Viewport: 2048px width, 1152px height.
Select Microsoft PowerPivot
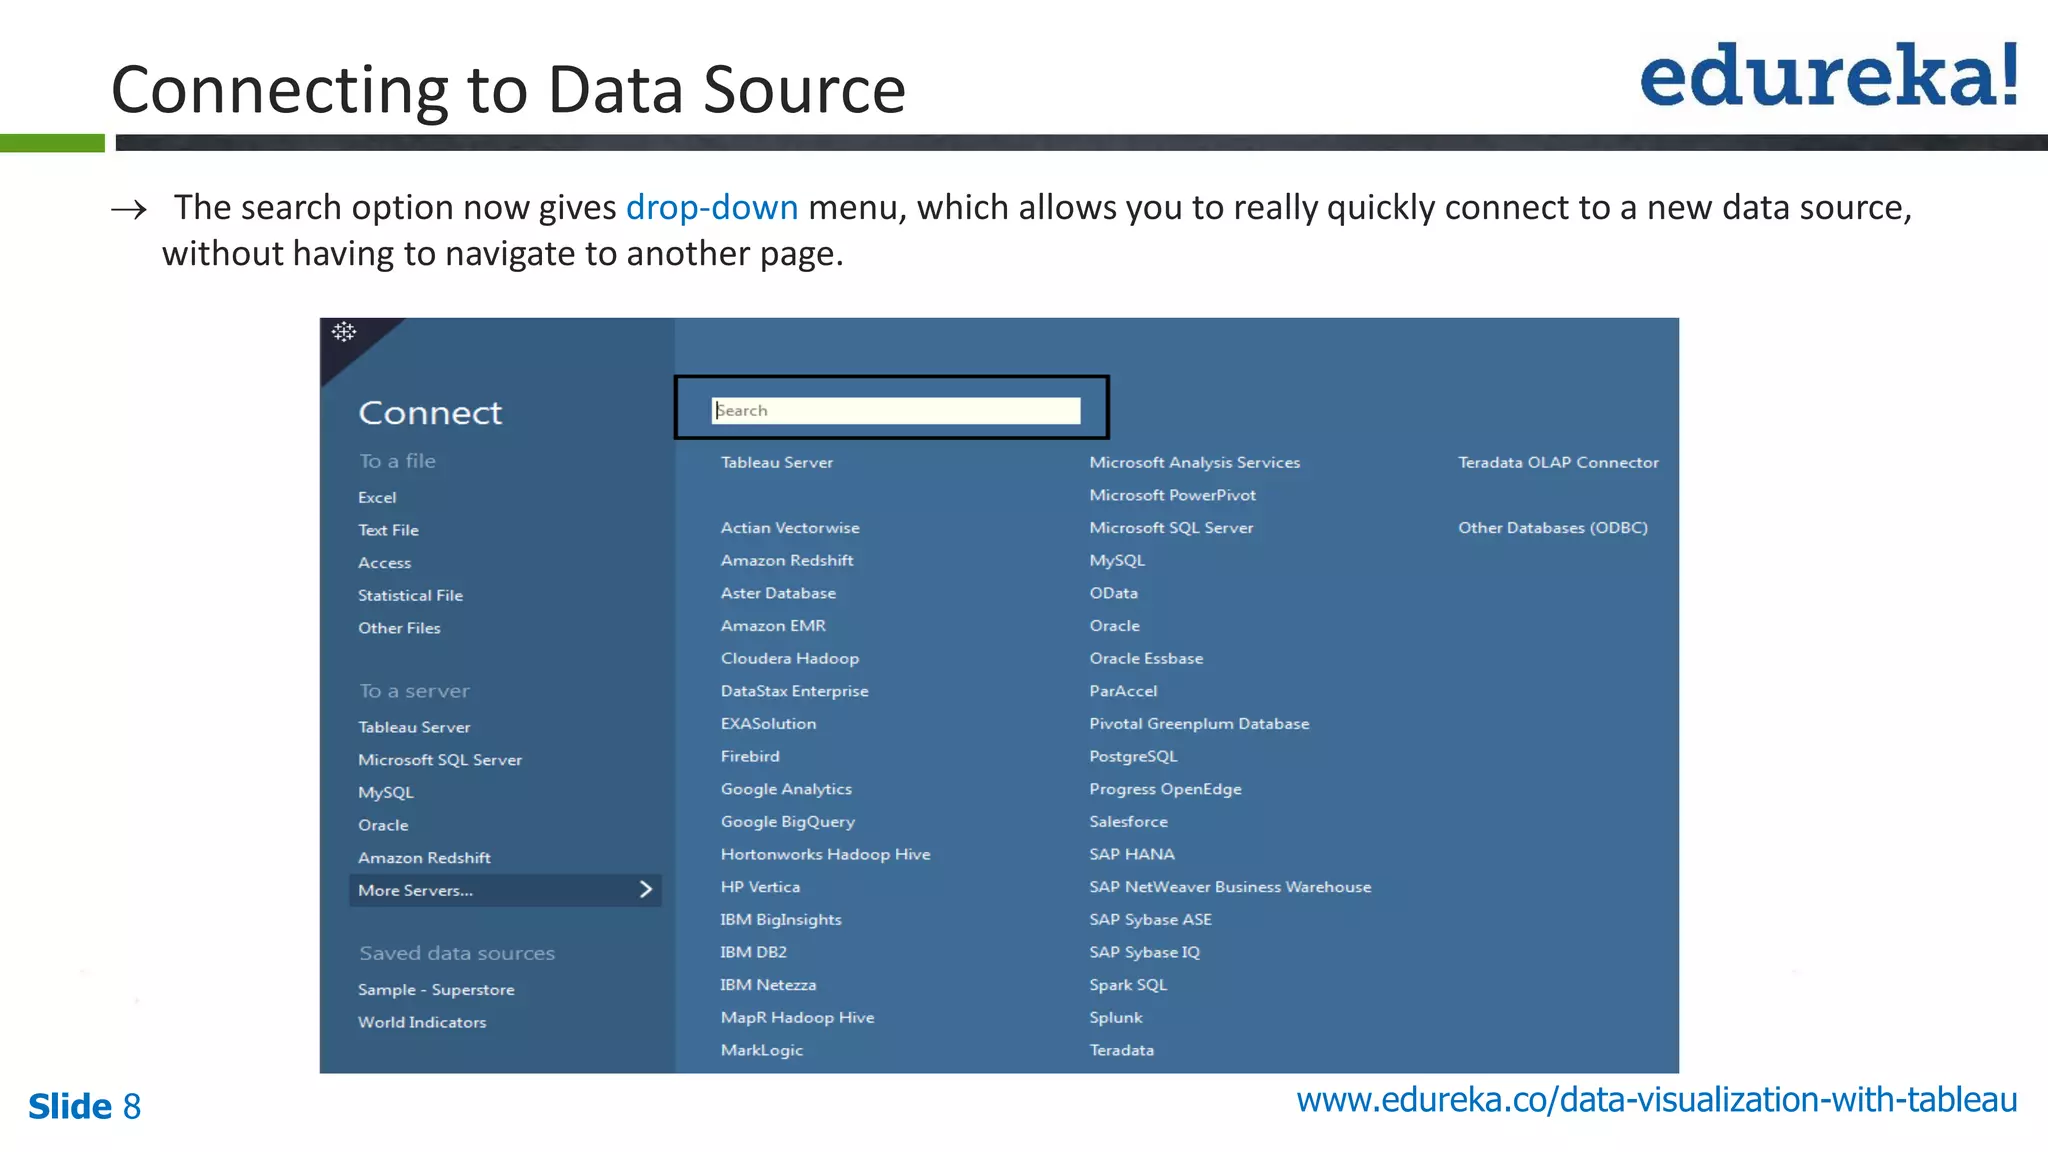[x=1172, y=495]
